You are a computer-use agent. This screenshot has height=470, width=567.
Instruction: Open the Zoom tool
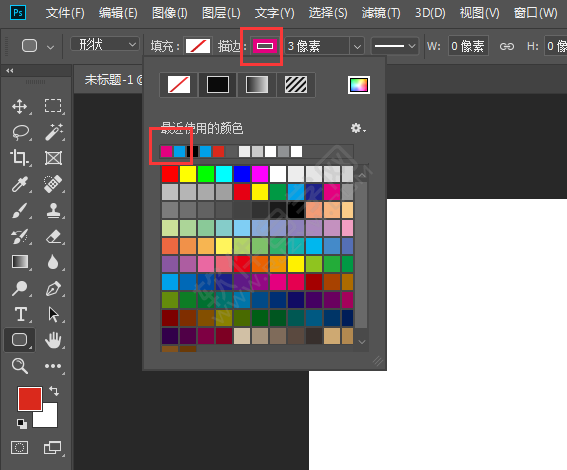click(20, 366)
